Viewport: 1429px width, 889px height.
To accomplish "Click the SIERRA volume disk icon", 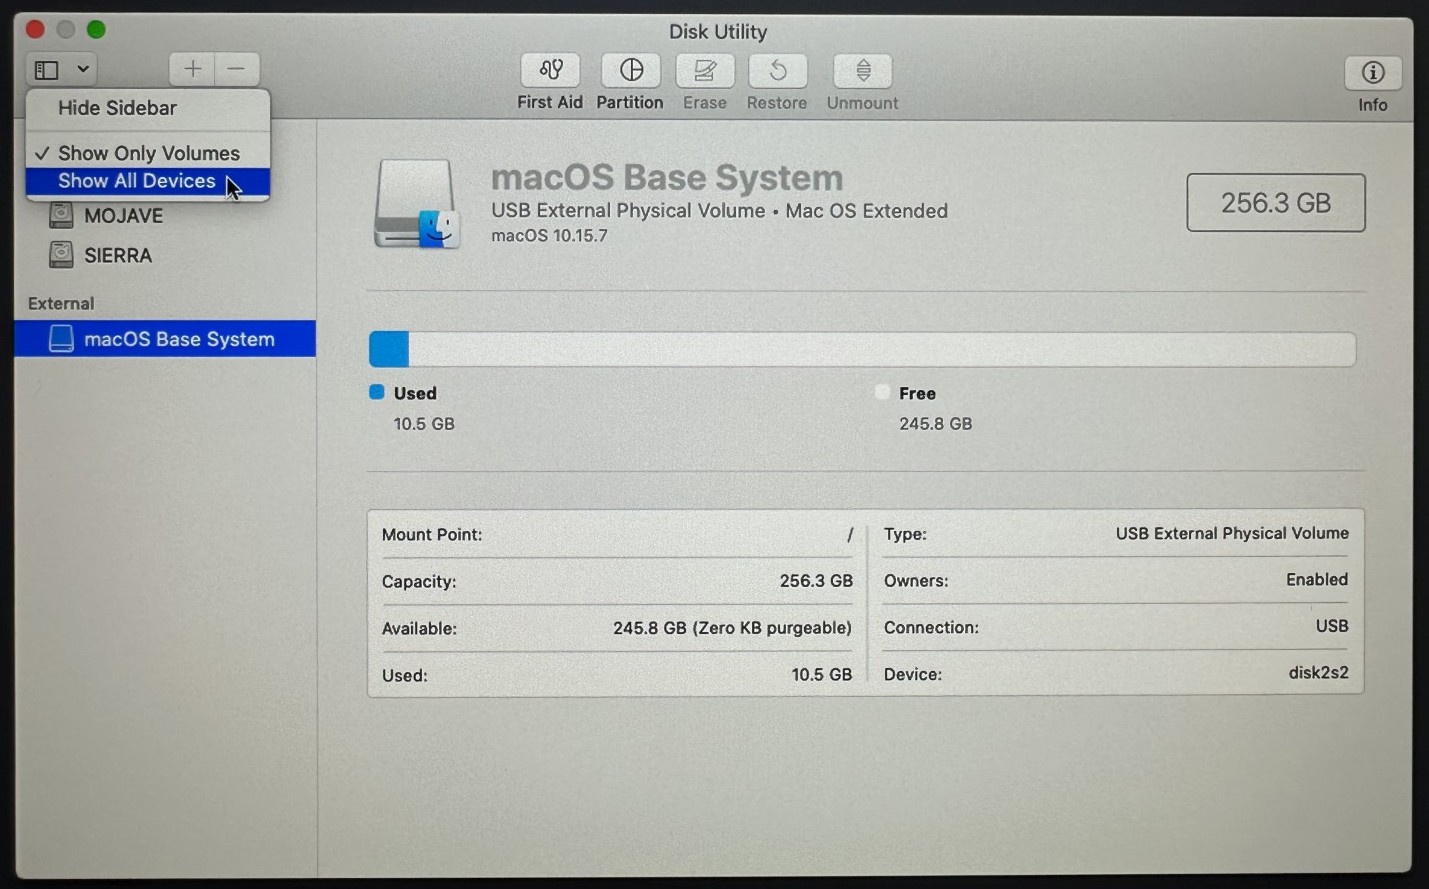I will (61, 255).
